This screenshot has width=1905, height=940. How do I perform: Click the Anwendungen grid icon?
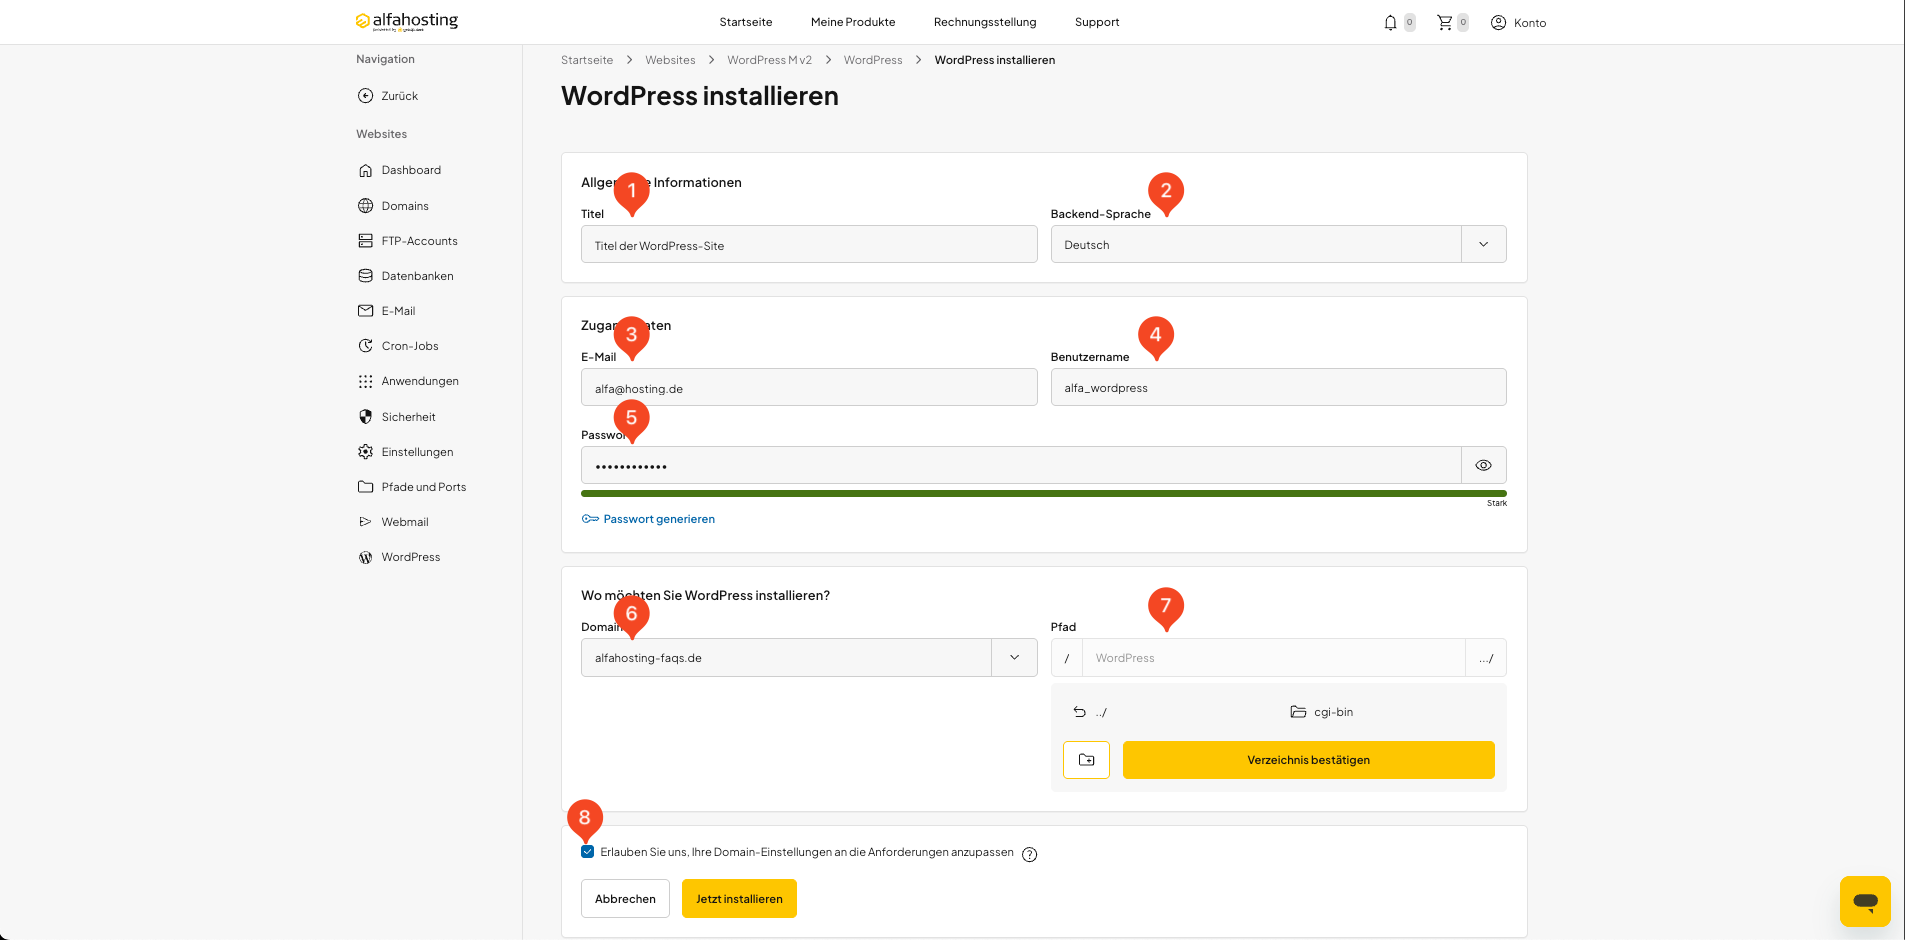(x=366, y=381)
